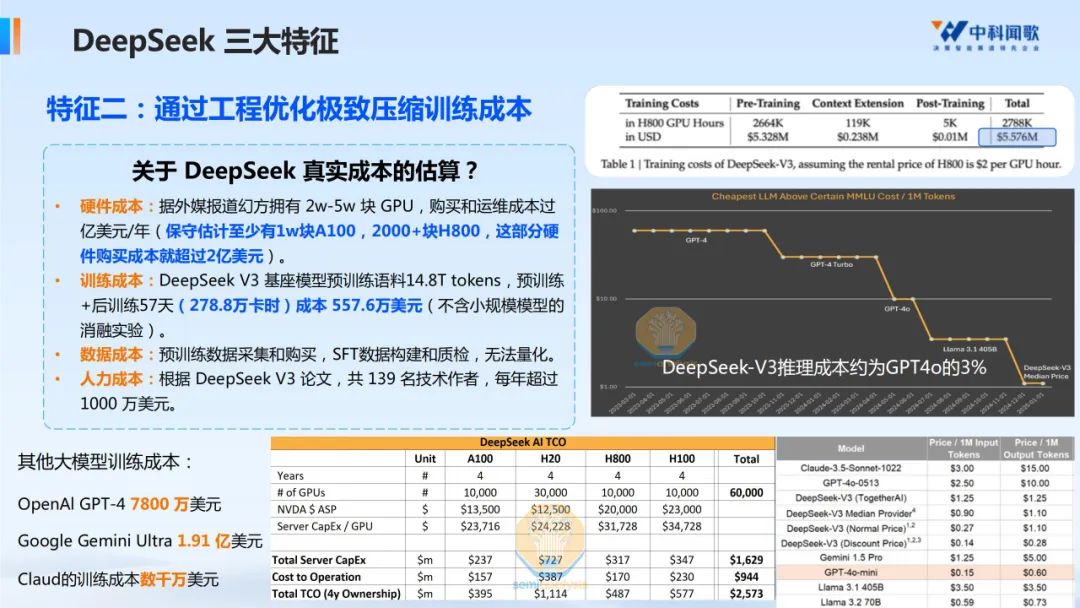Click the "DeepSeek AI TCO" table title
The height and width of the screenshot is (608, 1080).
(x=523, y=442)
